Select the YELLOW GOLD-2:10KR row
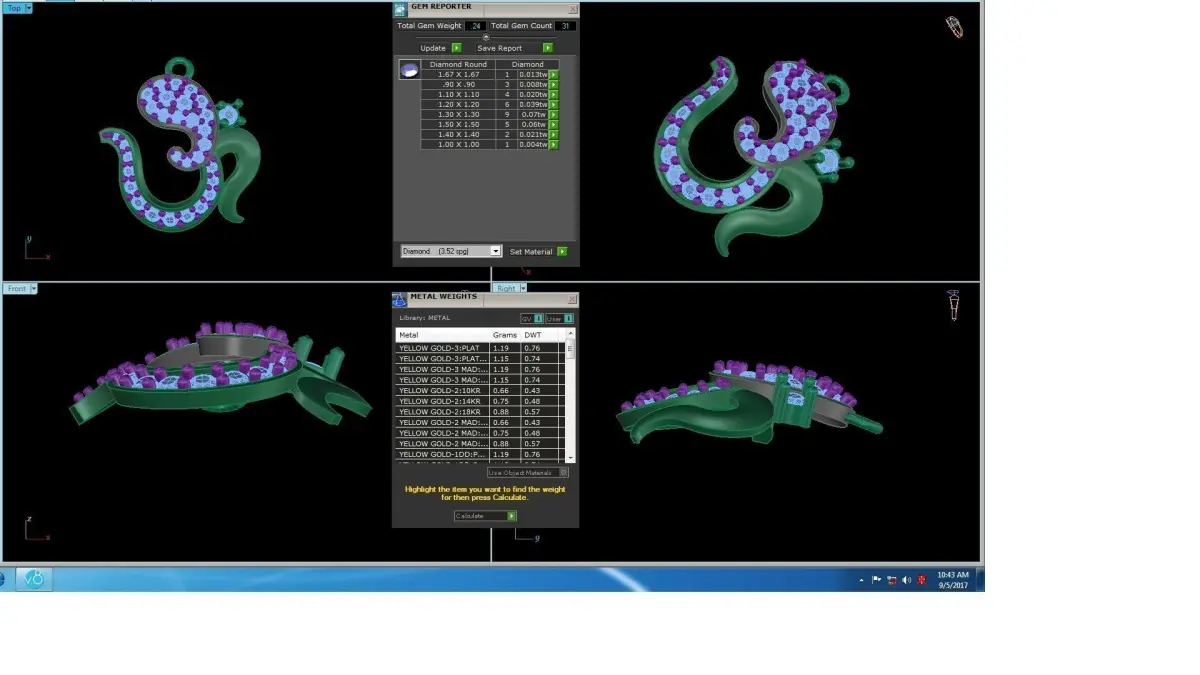 480,391
